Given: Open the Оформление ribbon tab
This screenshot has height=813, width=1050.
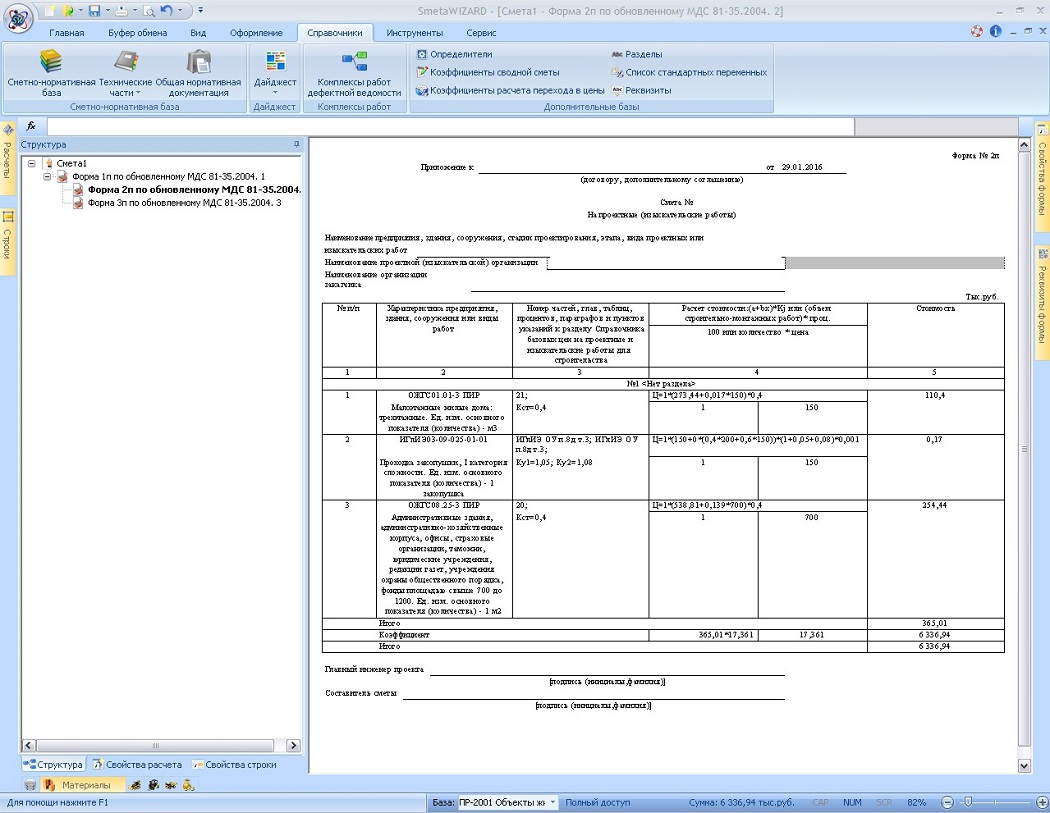Looking at the screenshot, I should [x=256, y=33].
